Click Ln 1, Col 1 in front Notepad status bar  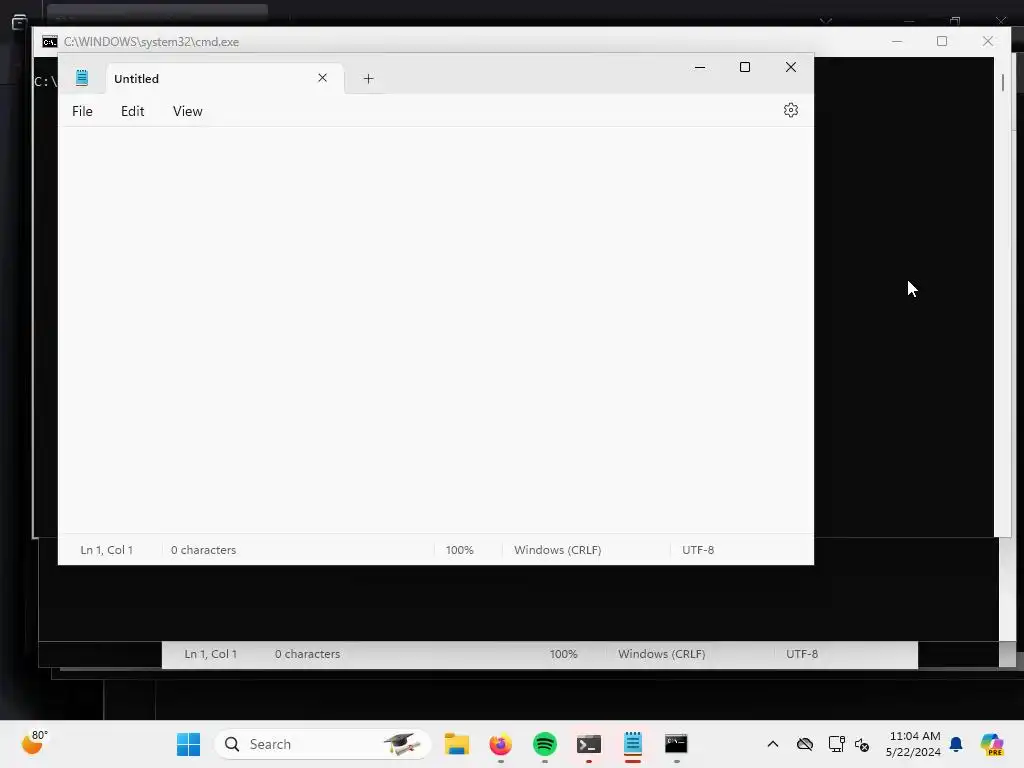pyautogui.click(x=106, y=550)
